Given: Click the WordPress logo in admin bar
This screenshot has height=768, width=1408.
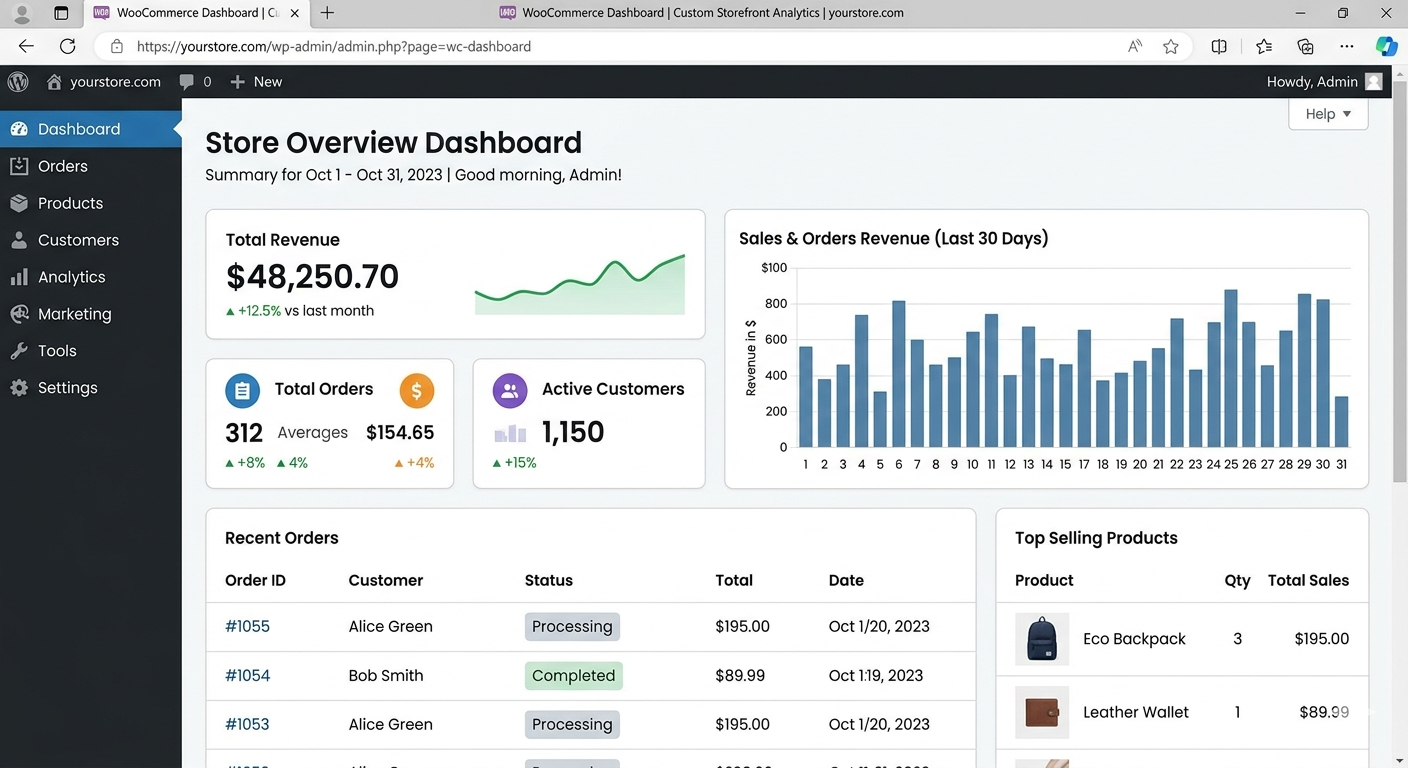Looking at the screenshot, I should point(18,82).
